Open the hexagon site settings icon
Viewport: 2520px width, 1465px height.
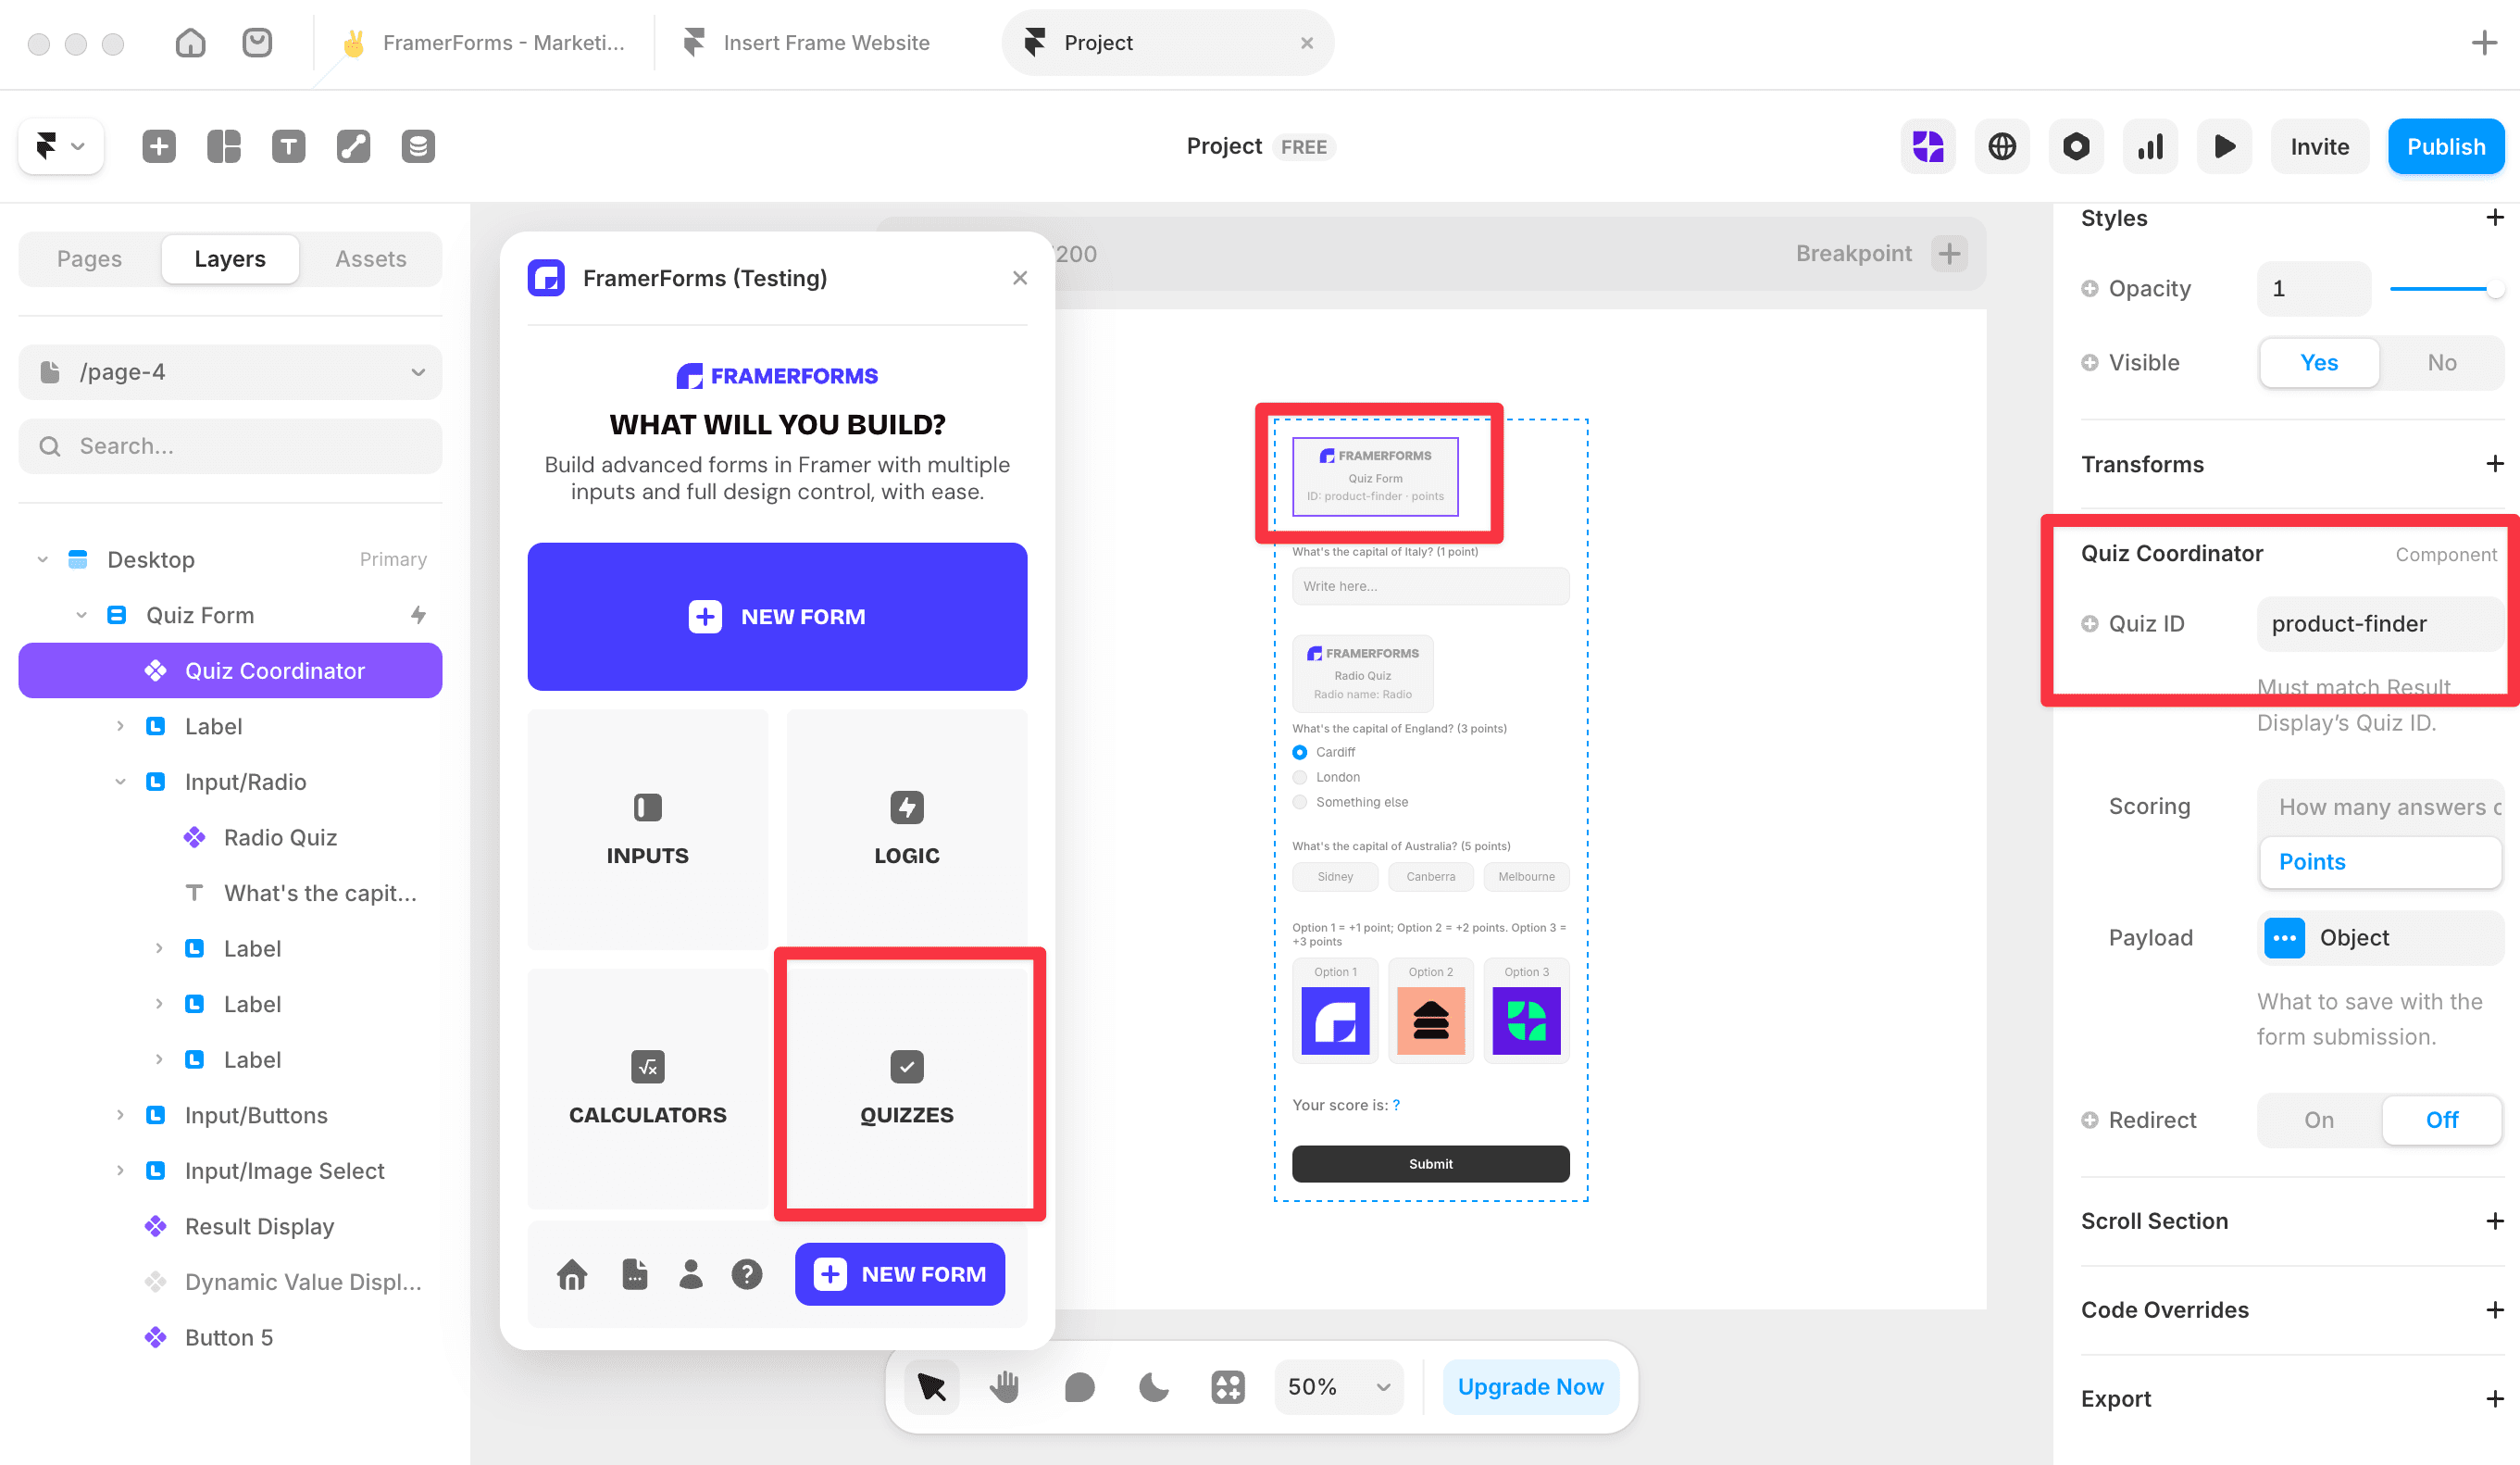pyautogui.click(x=2076, y=146)
